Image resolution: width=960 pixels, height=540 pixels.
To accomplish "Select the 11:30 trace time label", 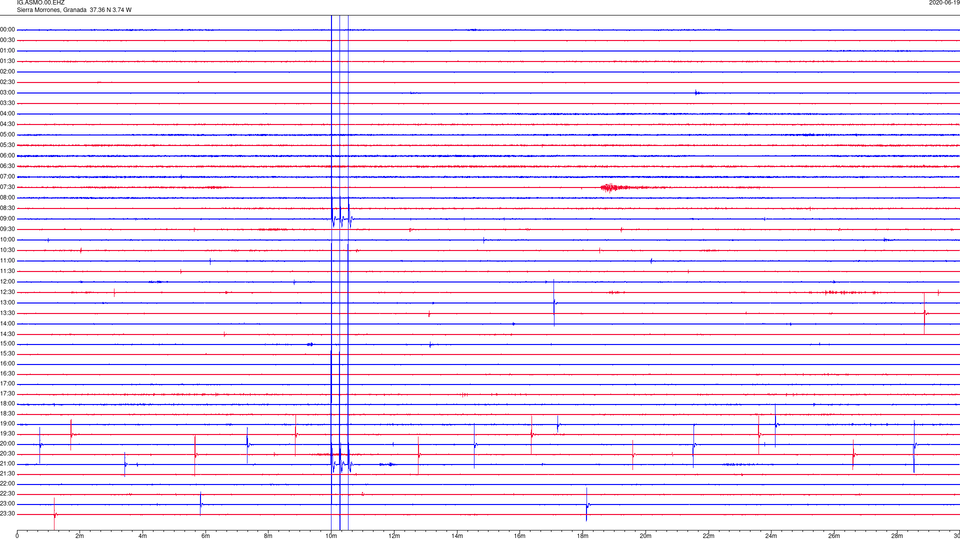I will (7, 271).
